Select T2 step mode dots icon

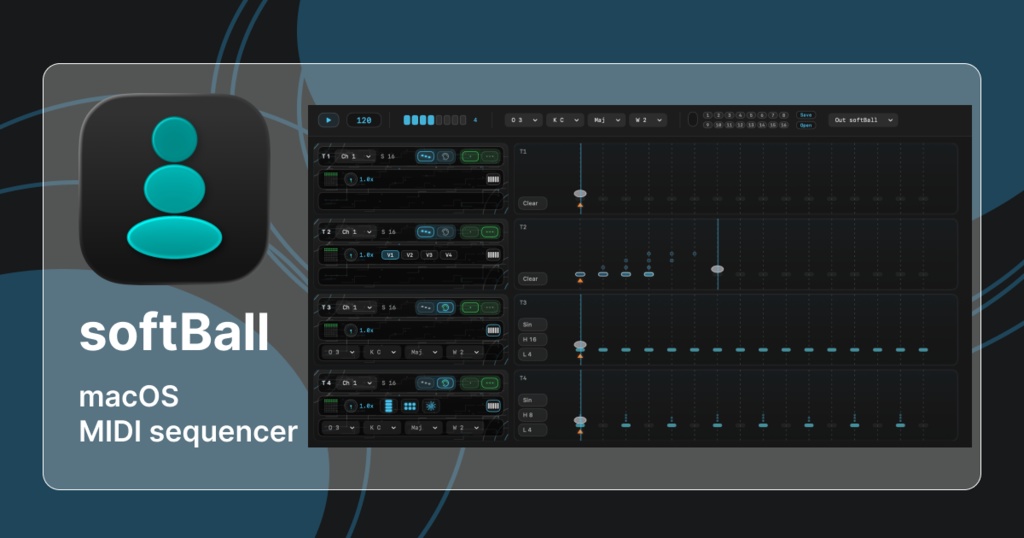(x=426, y=232)
